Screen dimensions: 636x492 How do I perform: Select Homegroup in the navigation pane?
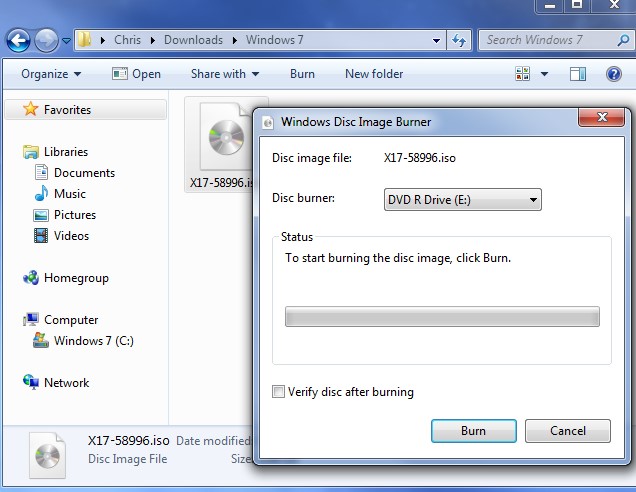76,278
